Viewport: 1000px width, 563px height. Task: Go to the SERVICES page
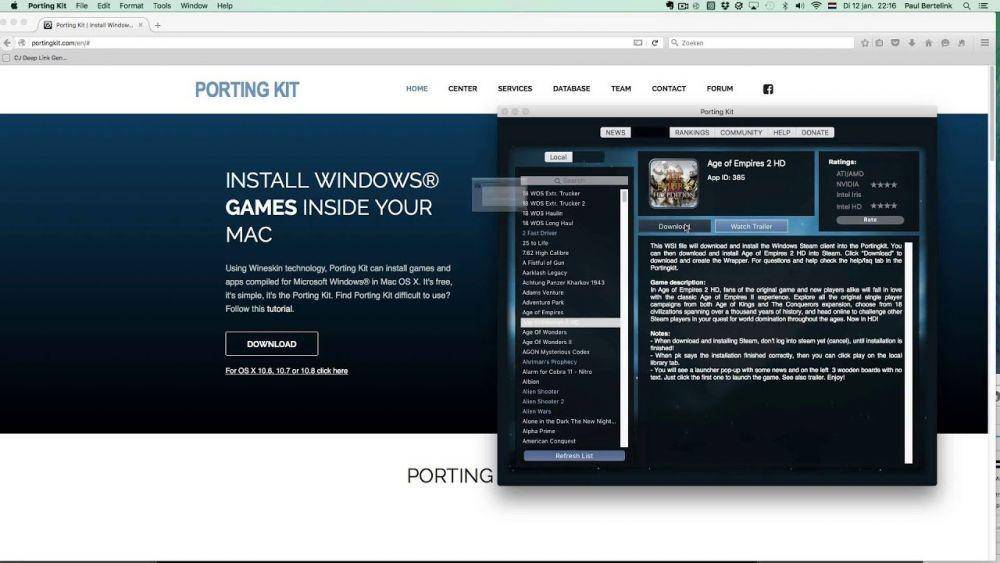click(x=515, y=89)
